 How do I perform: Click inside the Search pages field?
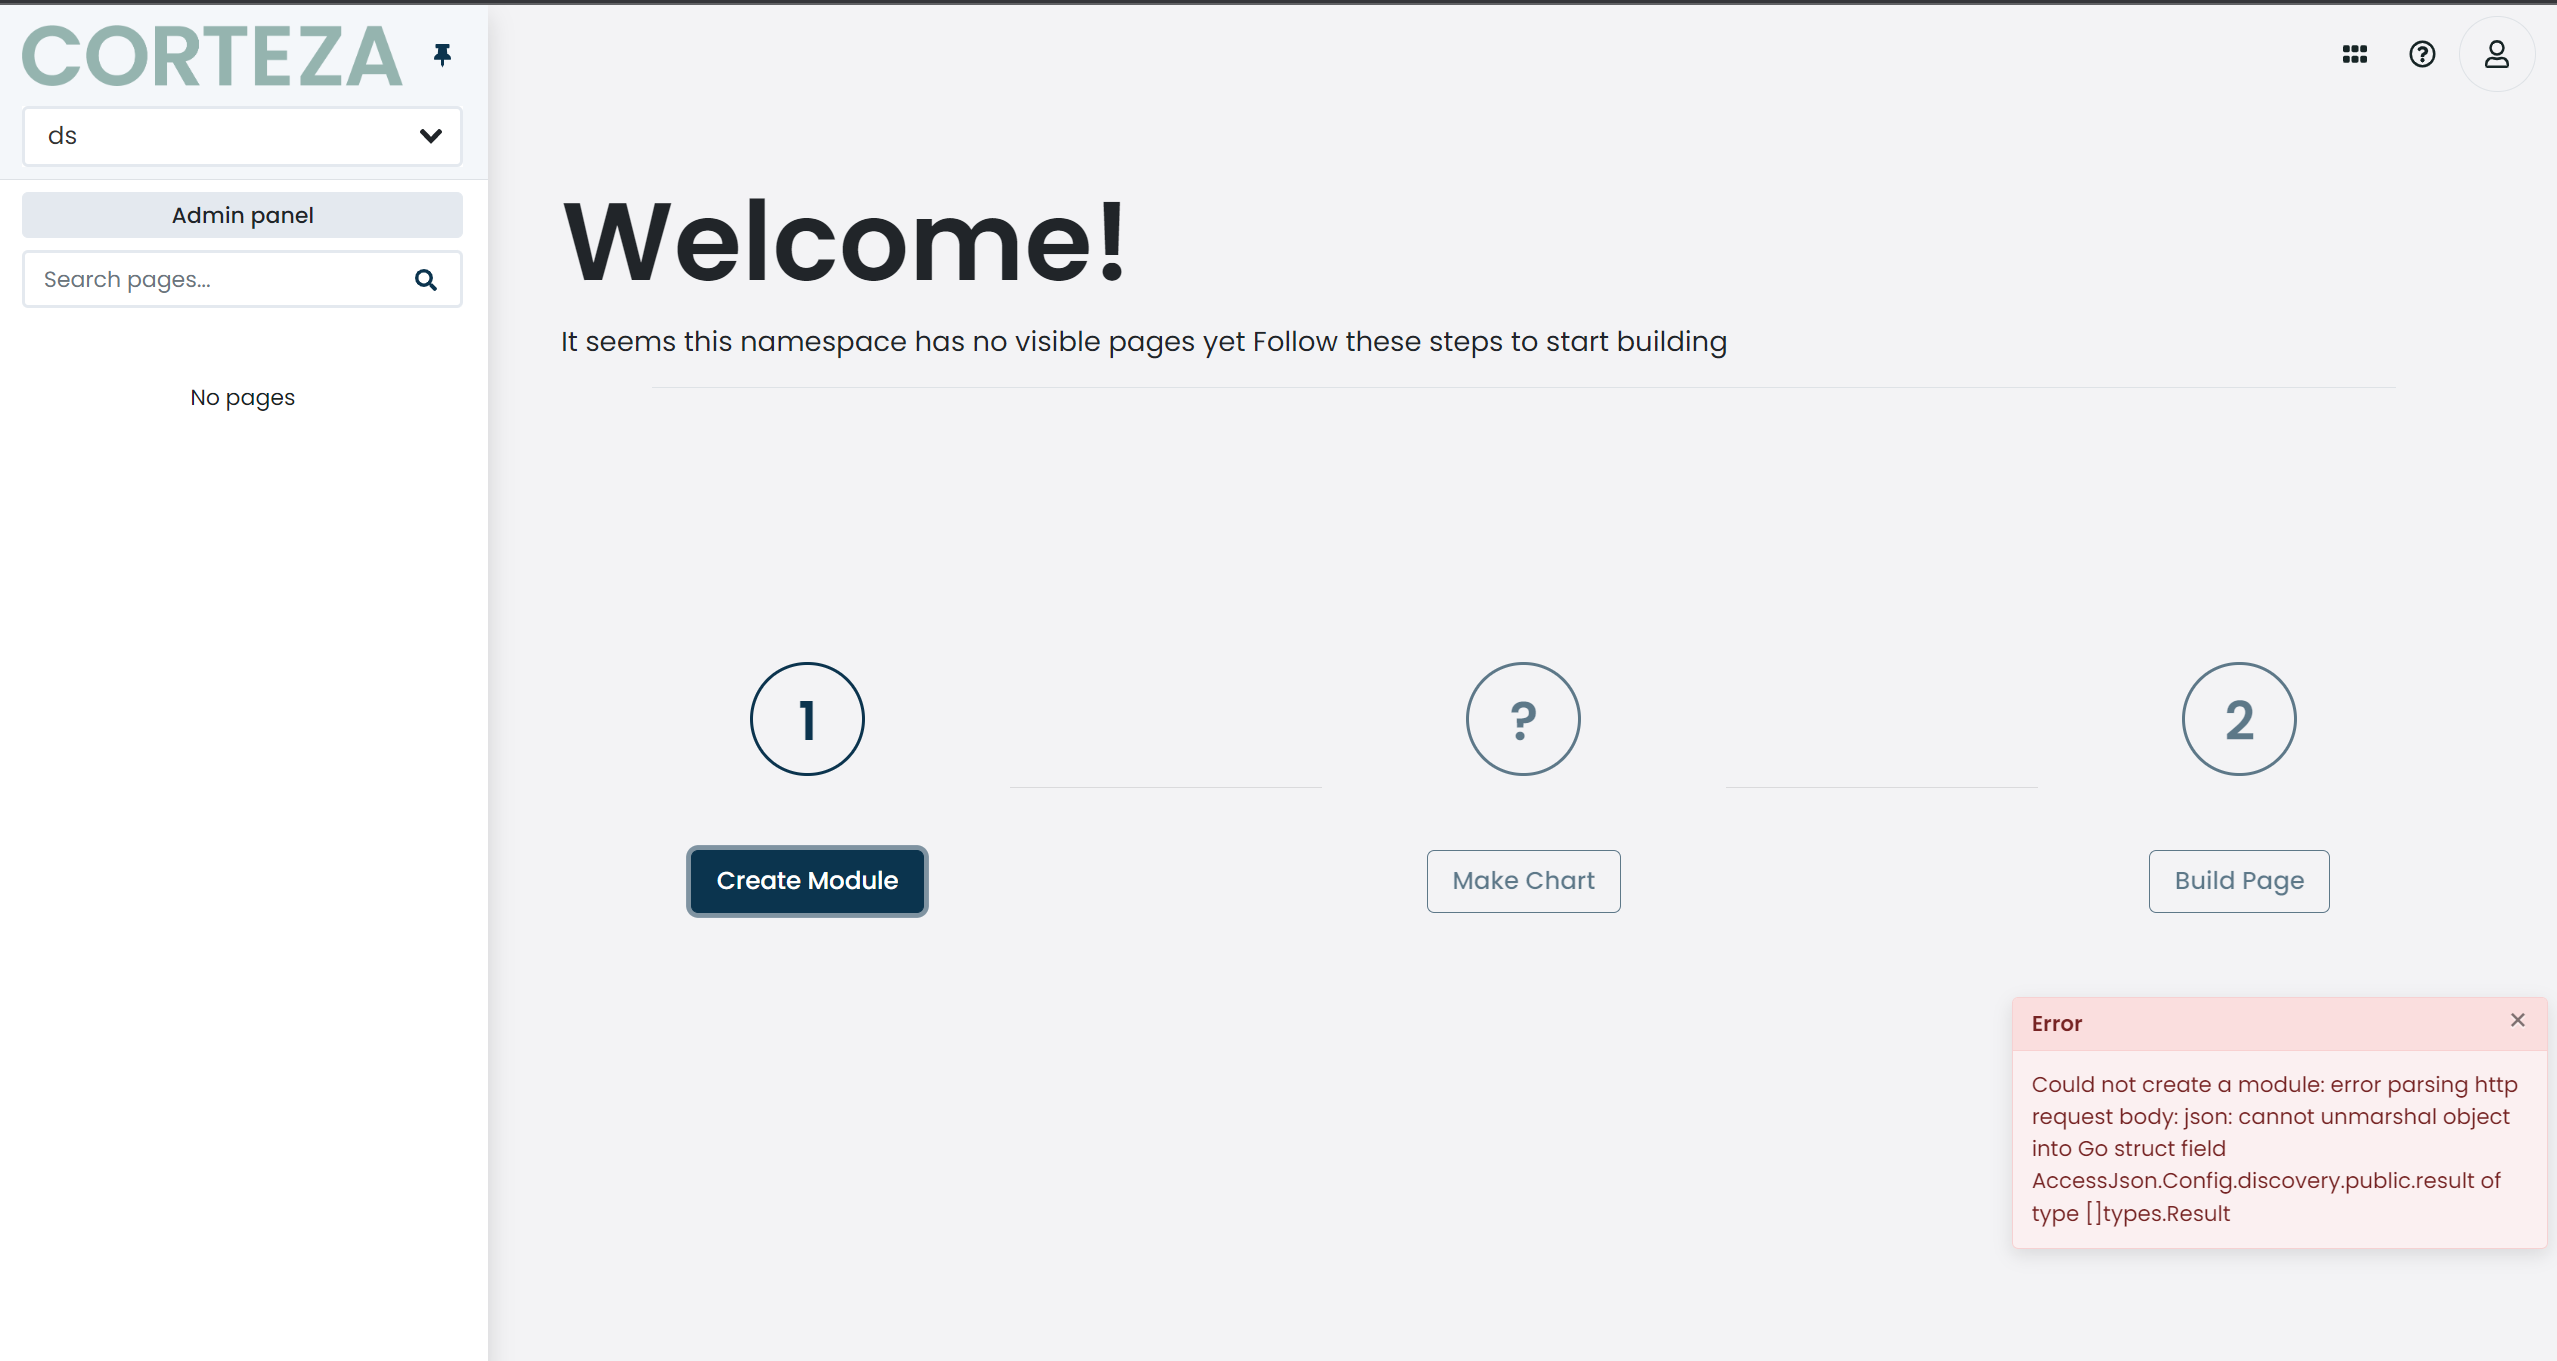coord(200,279)
